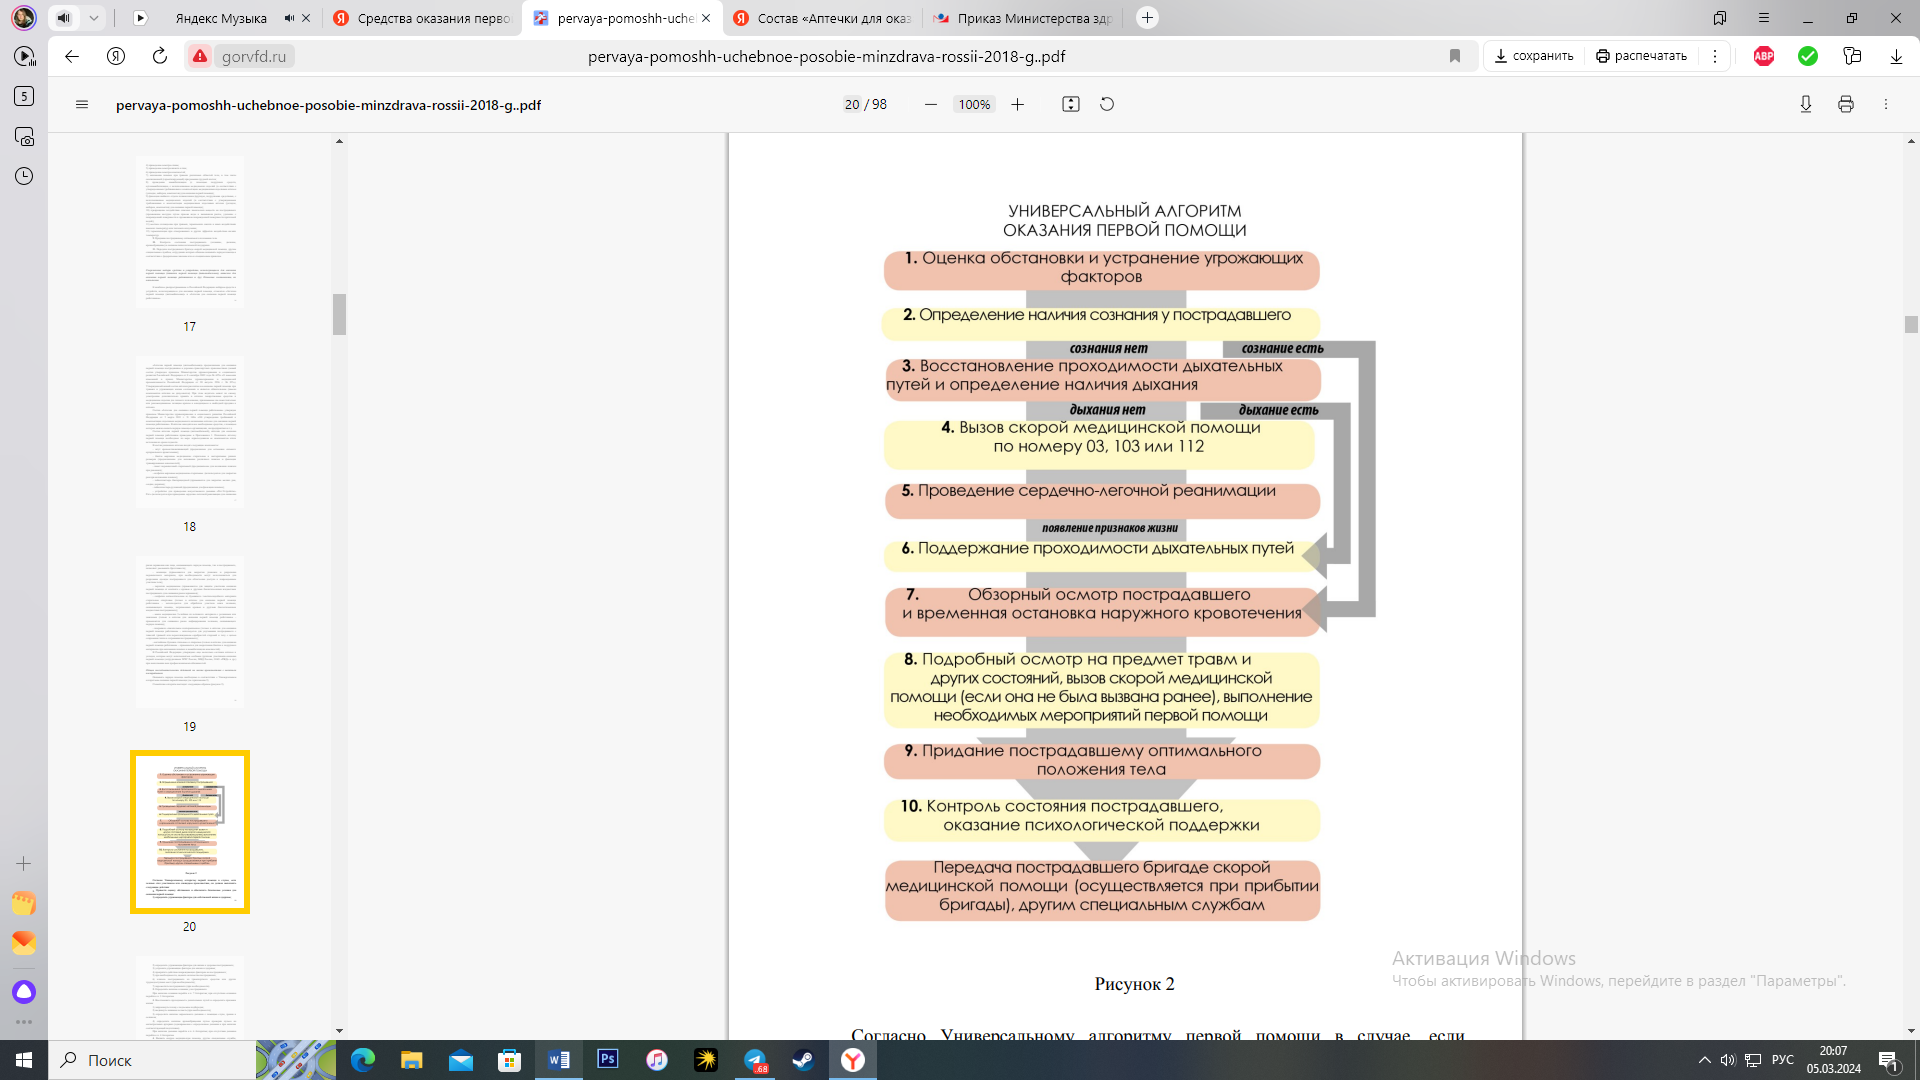This screenshot has height=1080, width=1920.
Task: Open additional save options three-dot menu
Action: pos(1715,57)
